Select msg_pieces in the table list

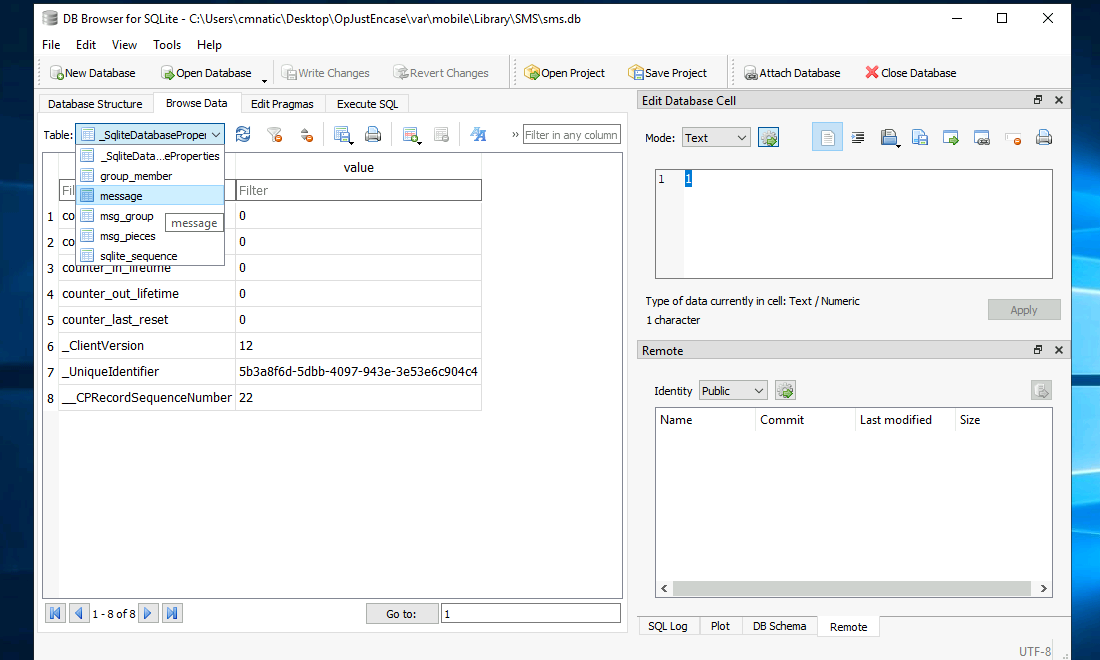(151, 236)
